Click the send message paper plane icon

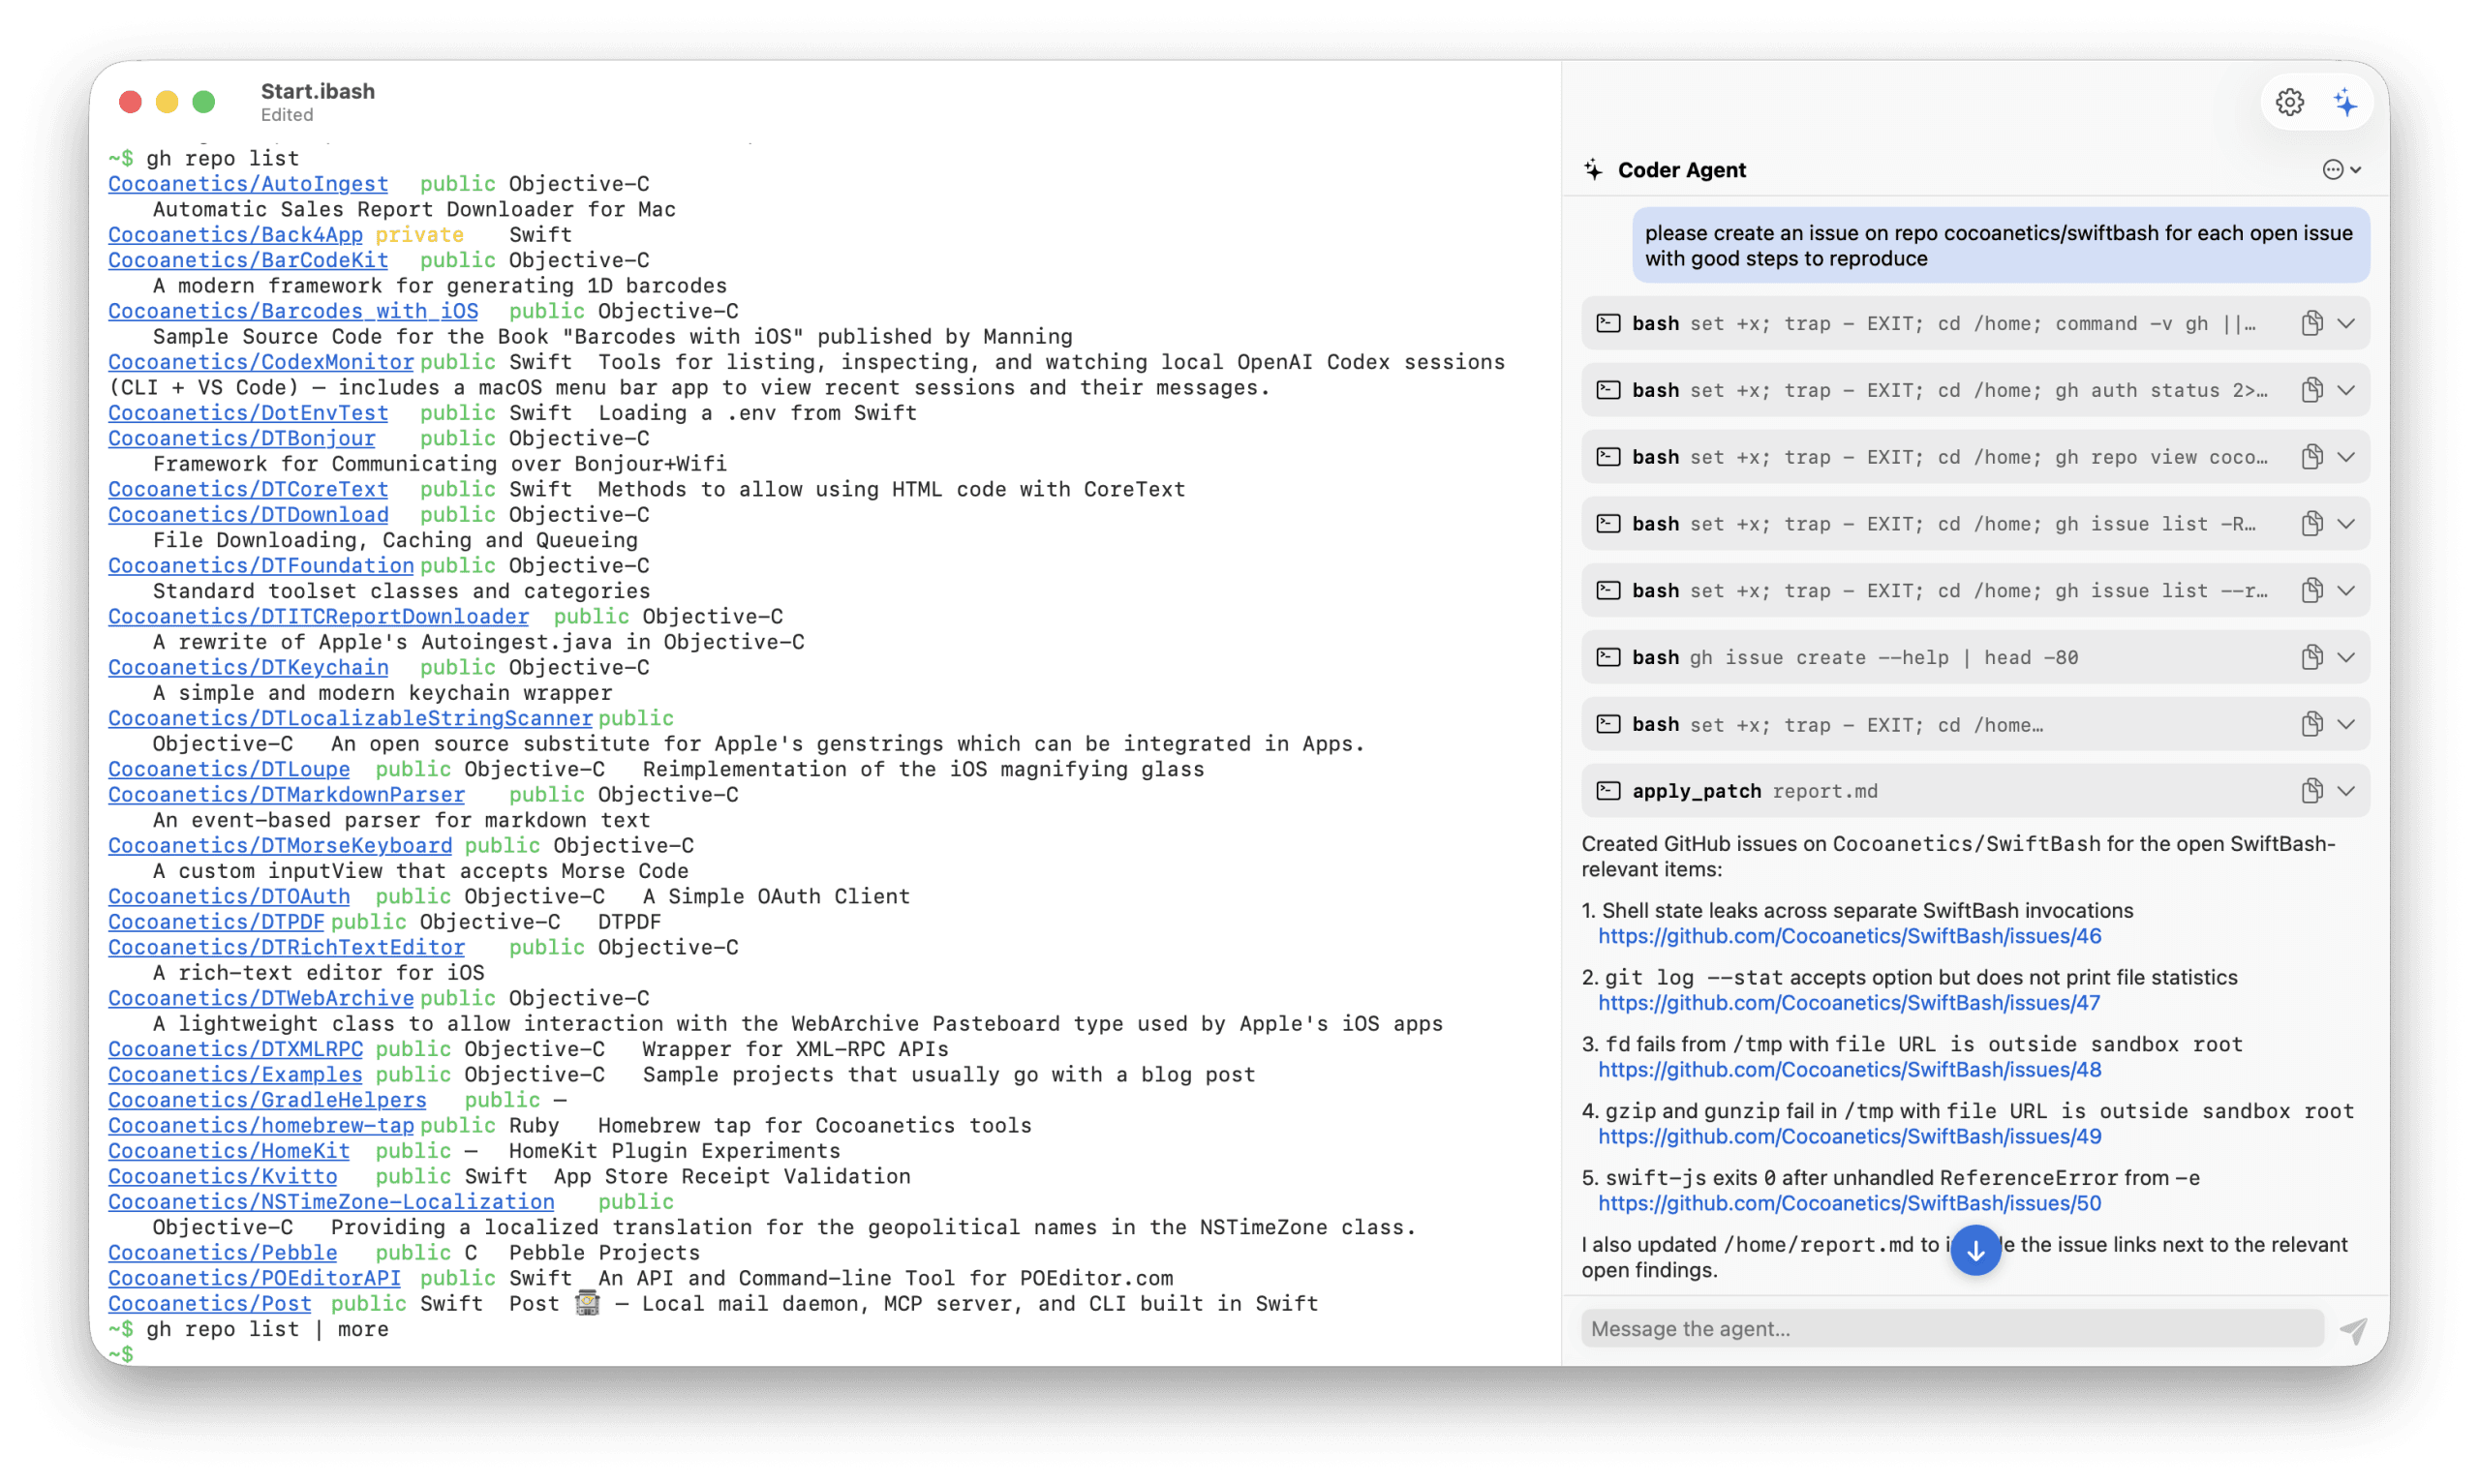[2352, 1329]
